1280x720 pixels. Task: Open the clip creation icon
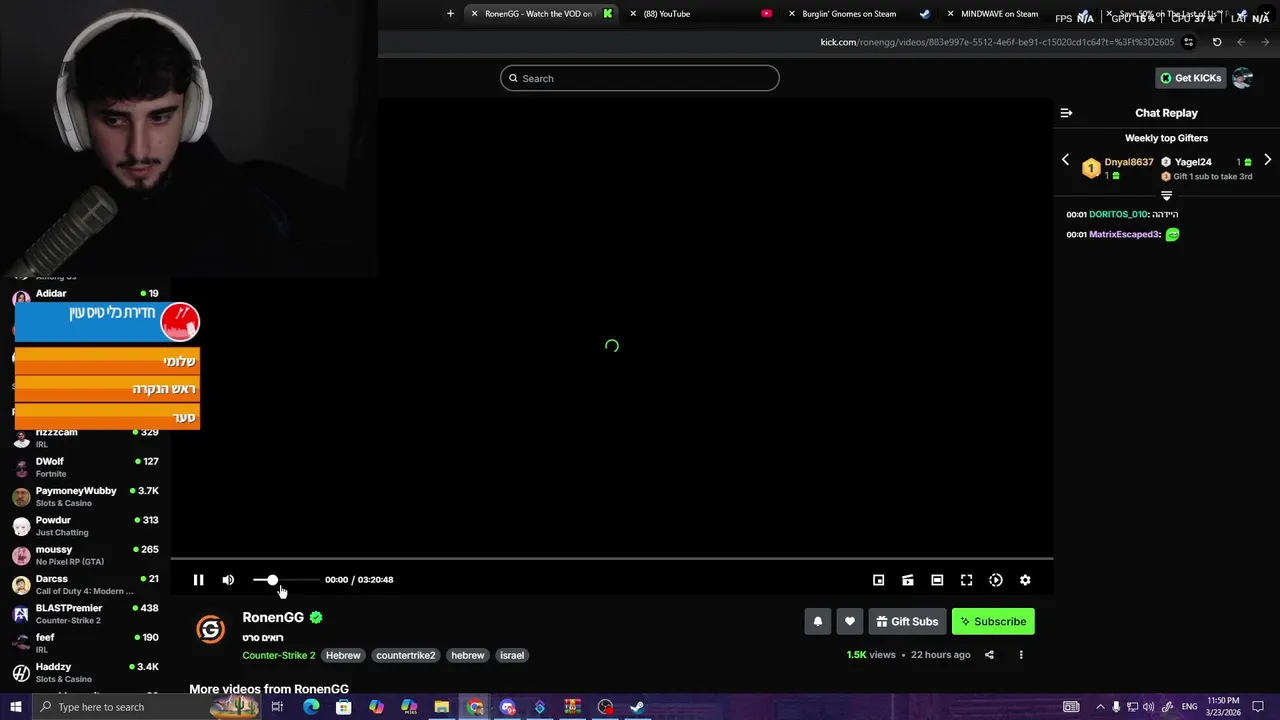(908, 580)
